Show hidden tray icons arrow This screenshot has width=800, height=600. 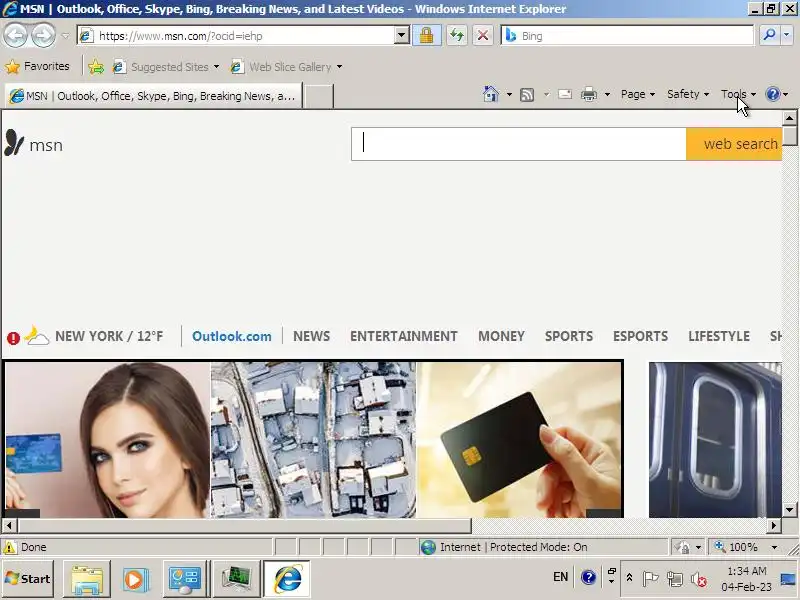pos(629,578)
